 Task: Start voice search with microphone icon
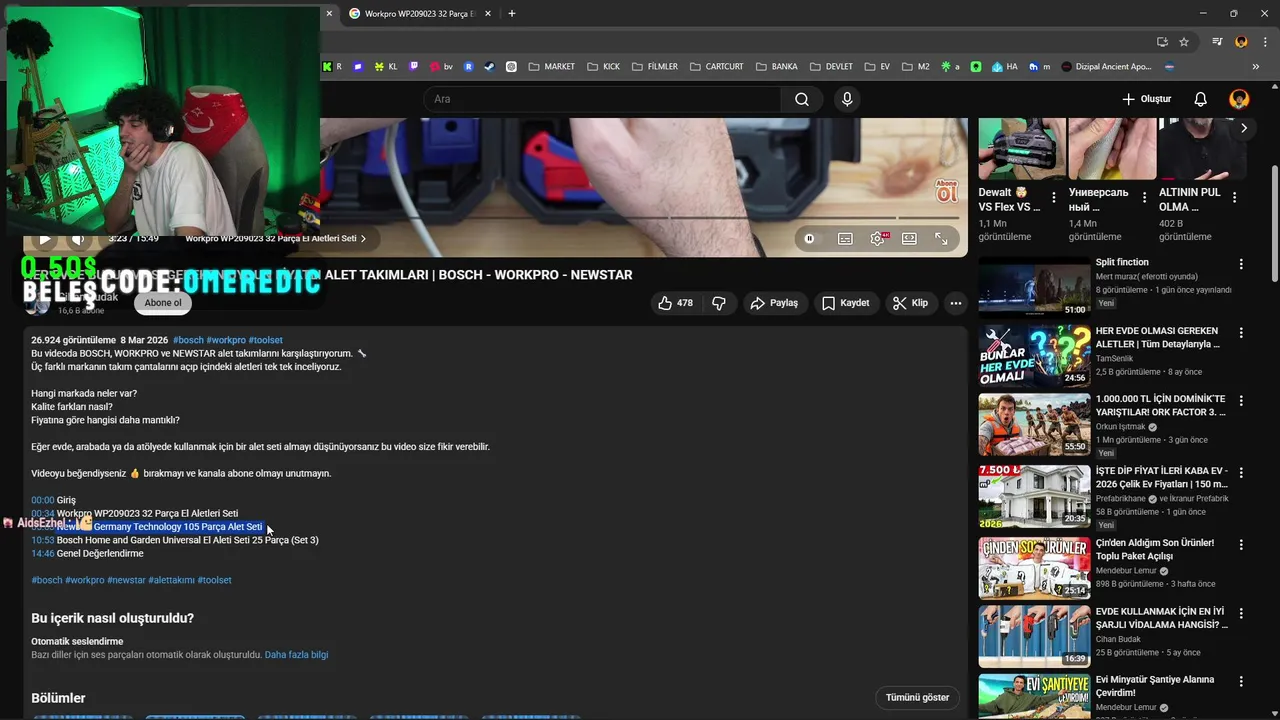pos(847,99)
